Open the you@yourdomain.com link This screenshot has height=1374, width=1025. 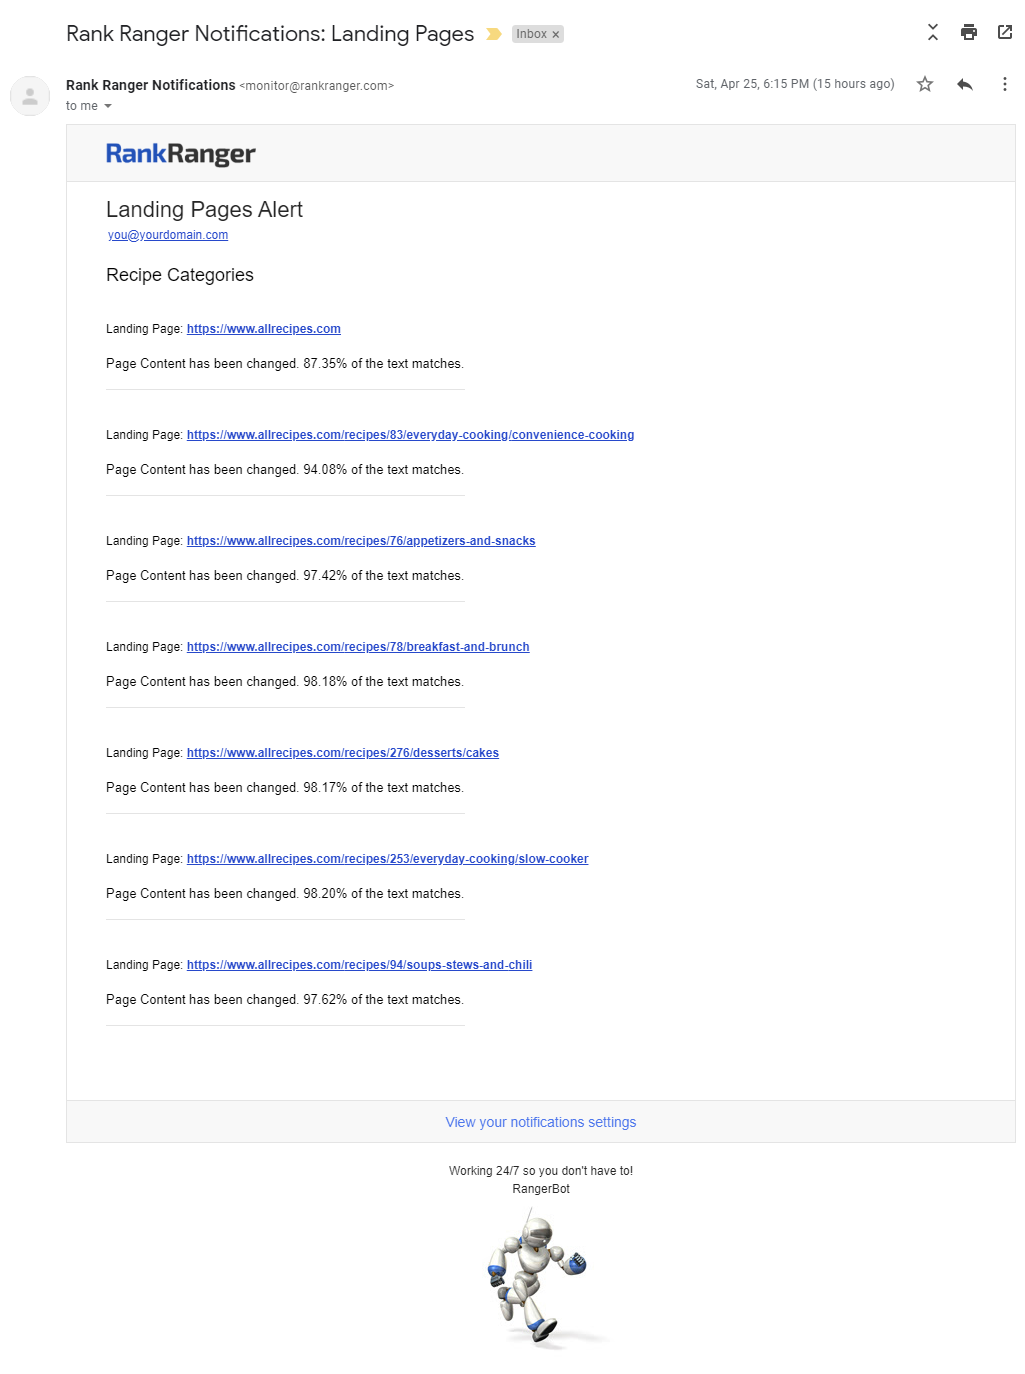point(168,235)
